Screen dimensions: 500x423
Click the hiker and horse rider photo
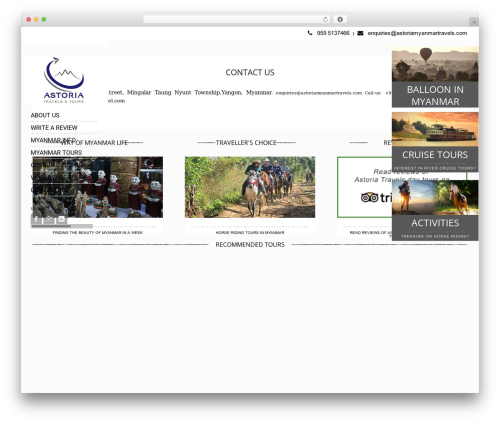tap(435, 198)
